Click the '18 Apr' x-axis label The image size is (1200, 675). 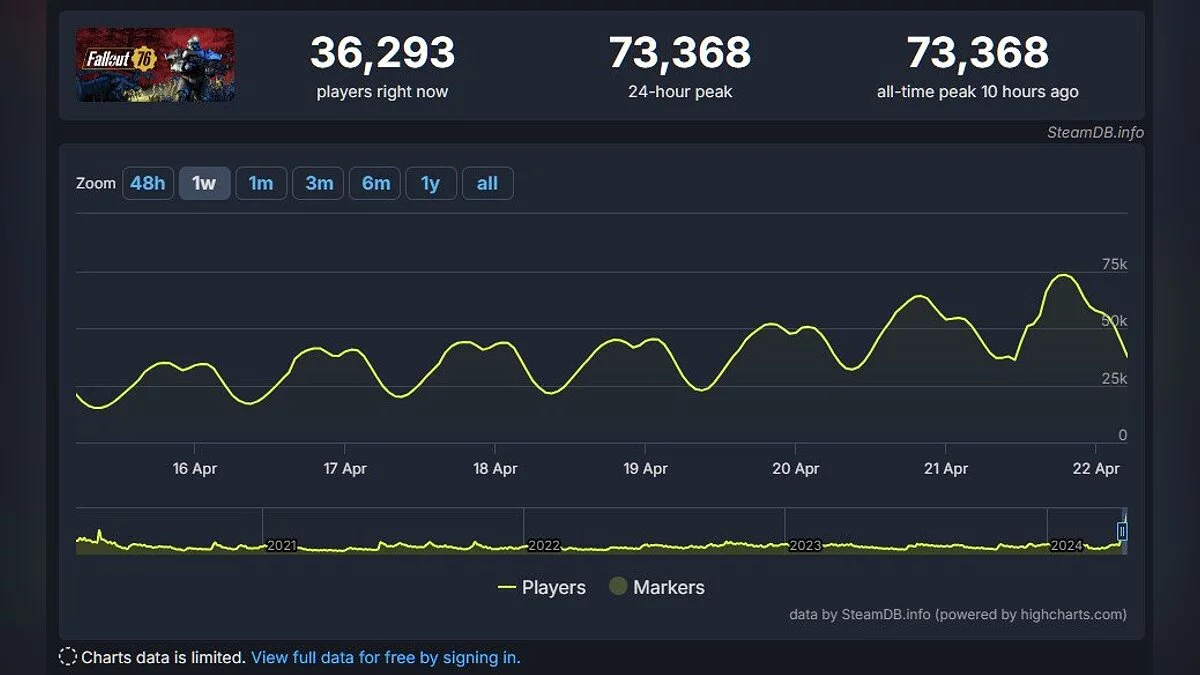[495, 468]
